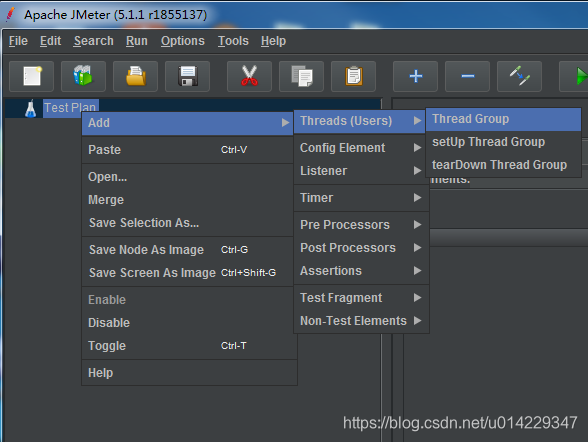Open the Post Processors submenu
Viewport: 588px width, 442px height.
click(x=361, y=248)
